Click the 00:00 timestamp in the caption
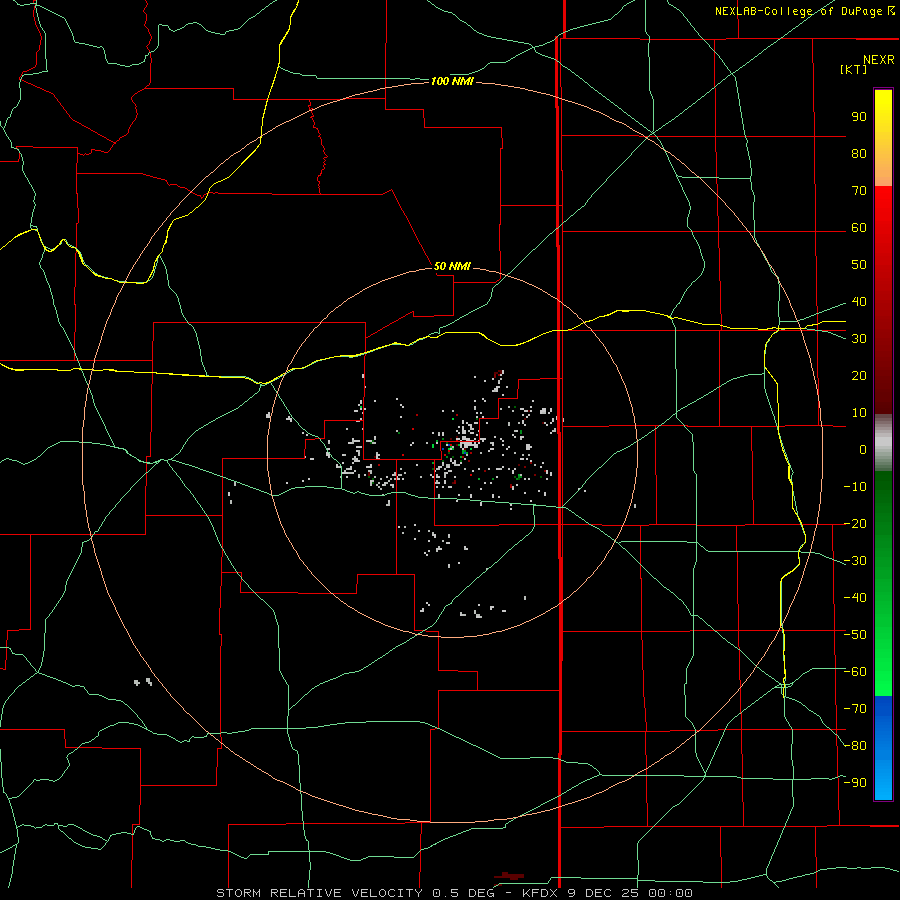 [670, 893]
